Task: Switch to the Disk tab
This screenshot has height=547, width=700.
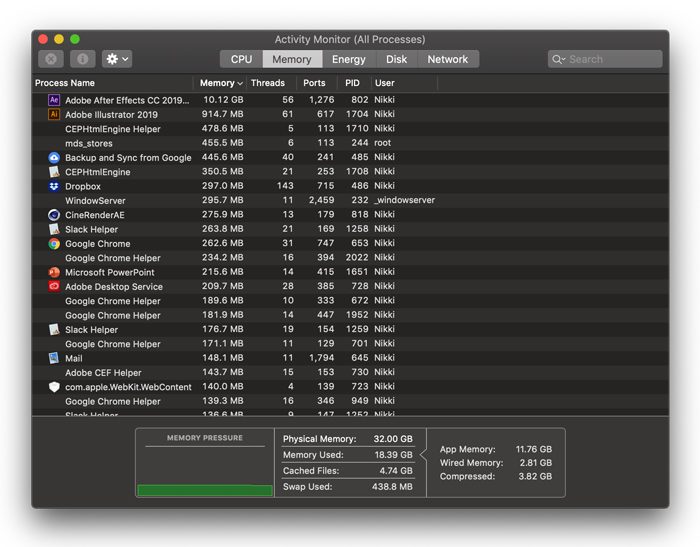Action: point(396,59)
